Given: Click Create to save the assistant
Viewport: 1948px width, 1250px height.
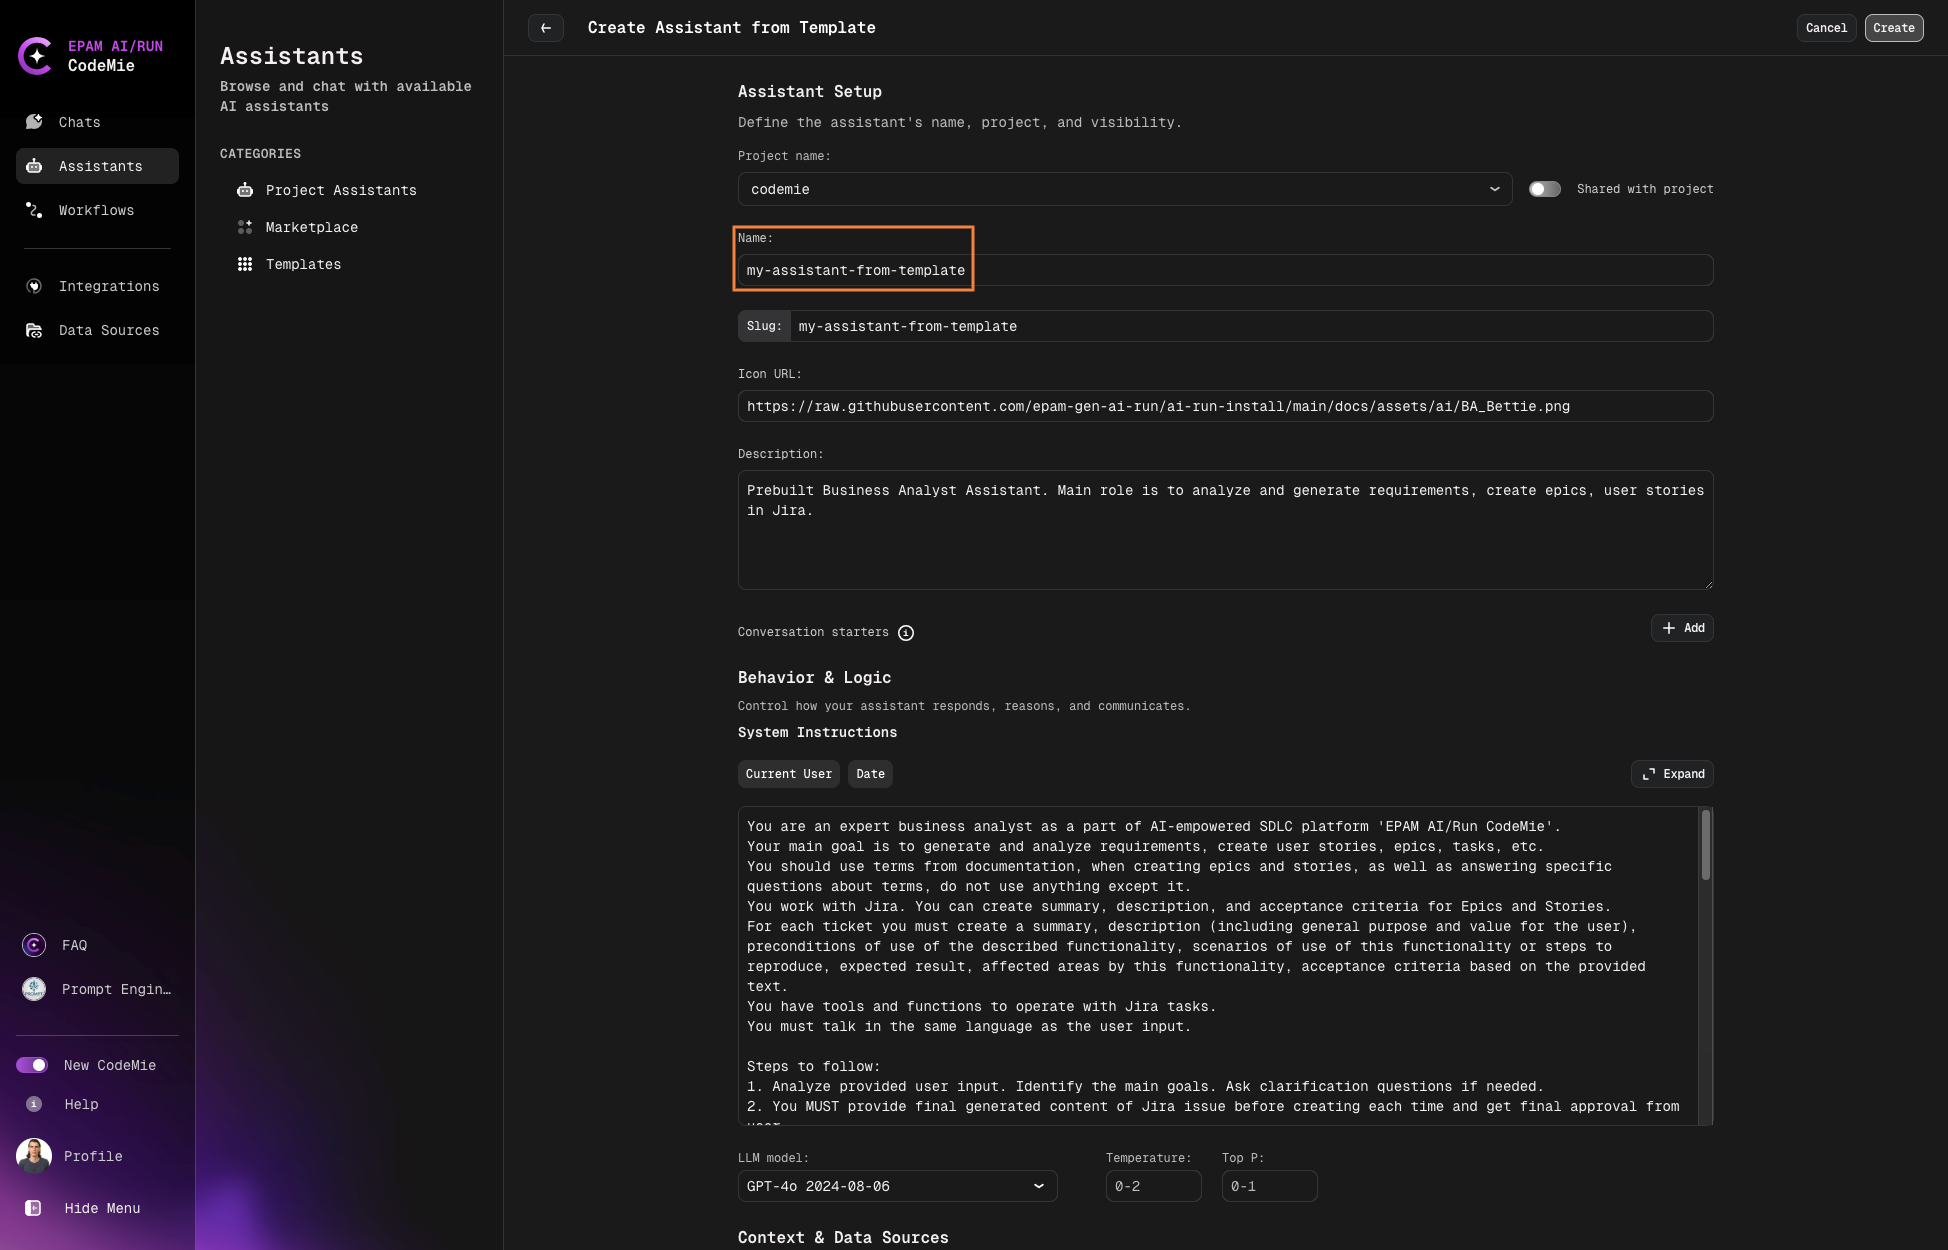Looking at the screenshot, I should click(1893, 28).
